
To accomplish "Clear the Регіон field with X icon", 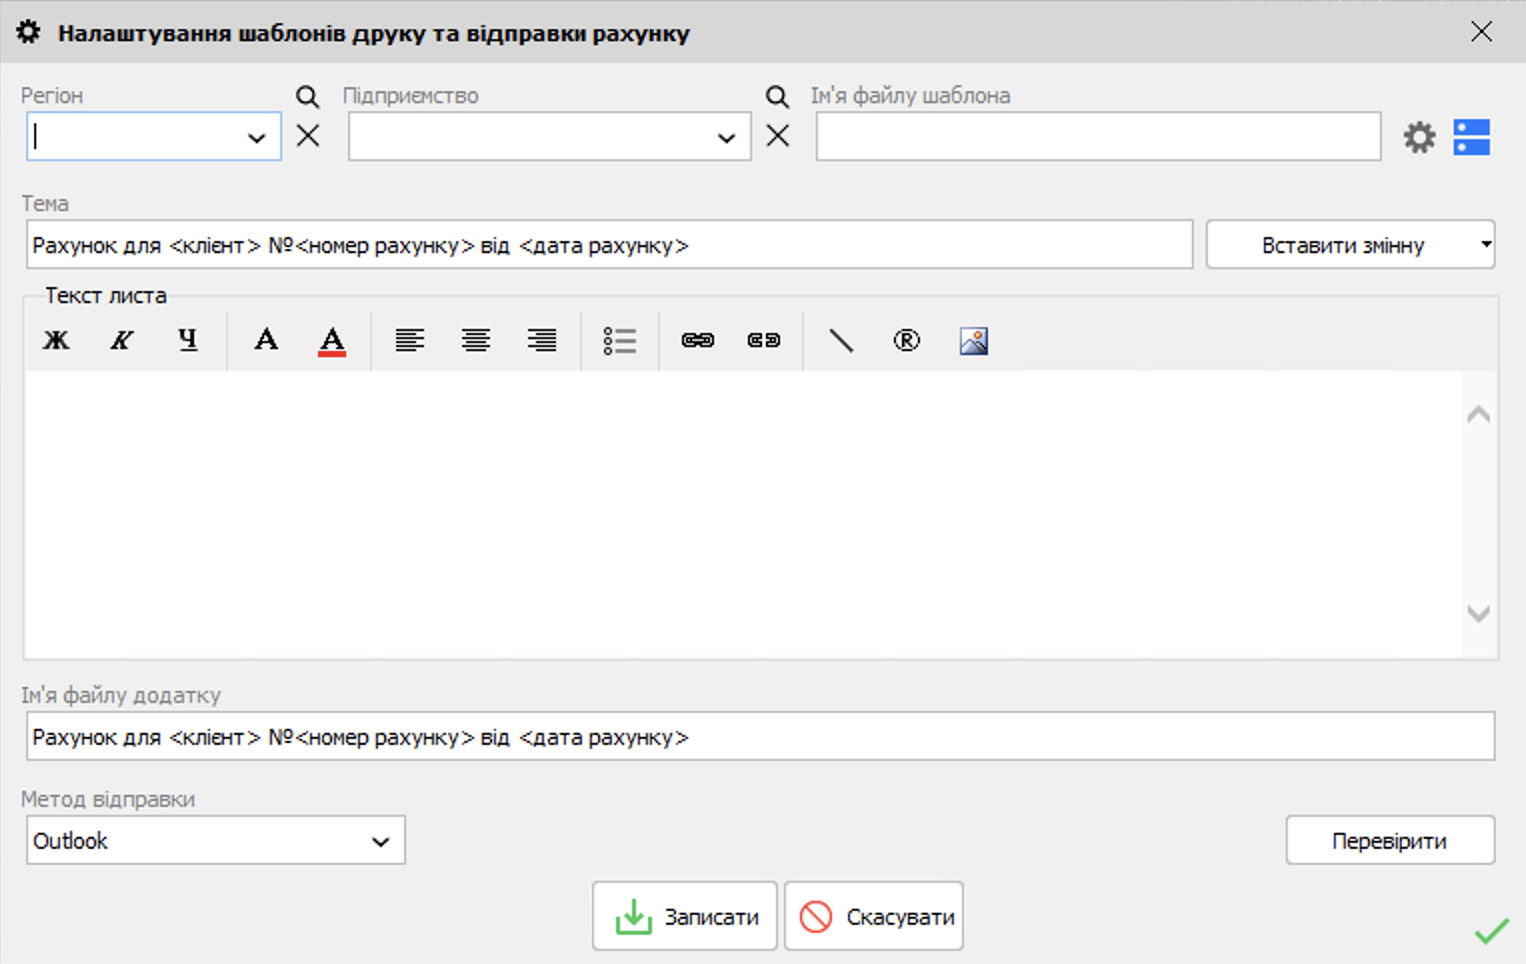I will tap(308, 136).
